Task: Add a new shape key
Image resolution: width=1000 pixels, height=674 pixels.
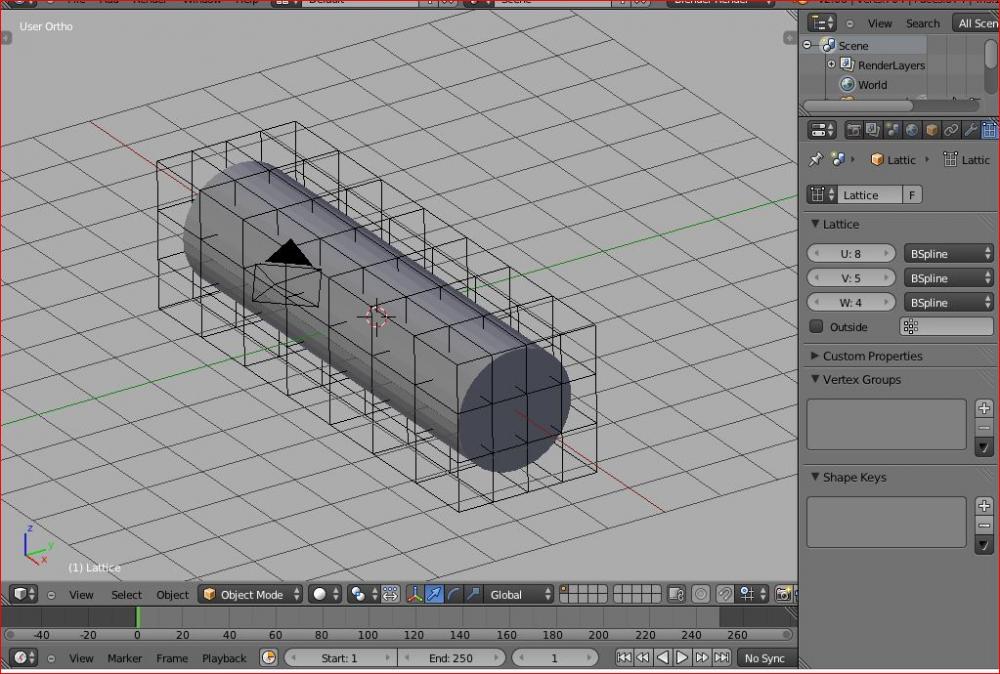Action: (984, 506)
